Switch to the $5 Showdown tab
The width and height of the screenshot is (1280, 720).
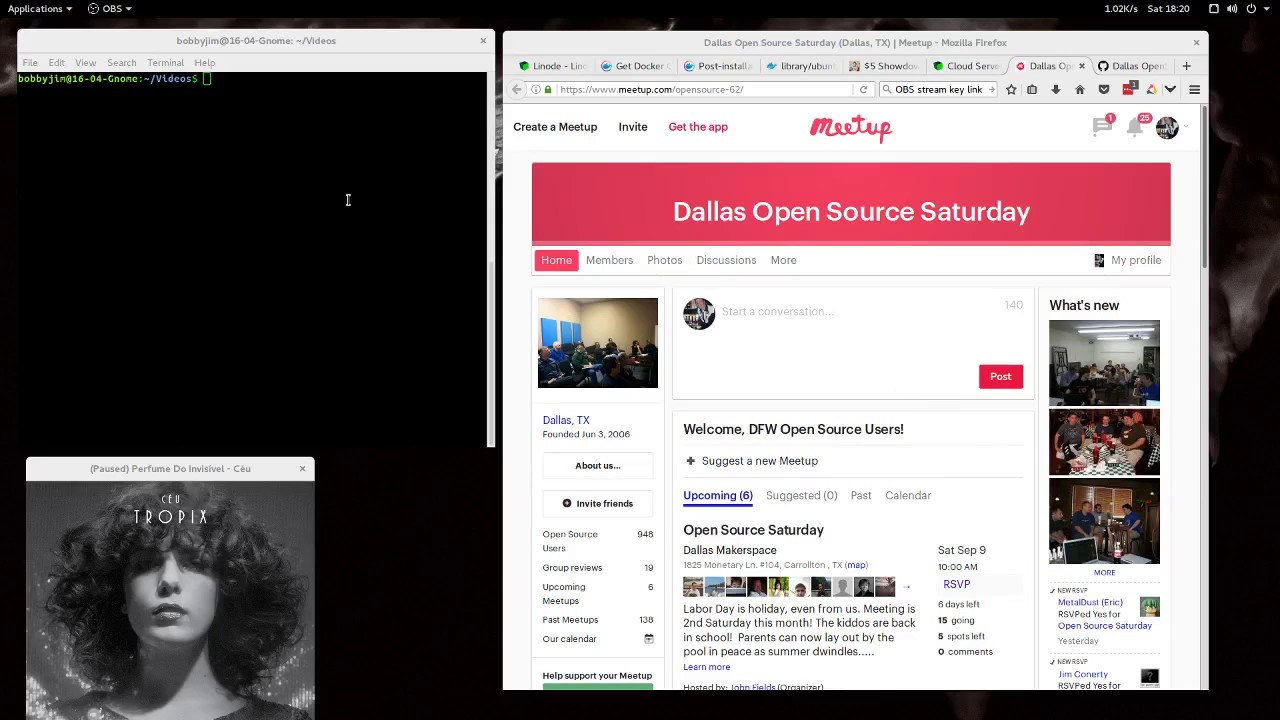(x=883, y=66)
